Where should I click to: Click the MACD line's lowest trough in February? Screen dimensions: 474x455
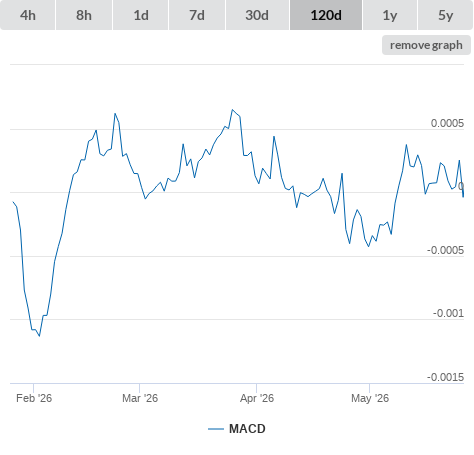(x=39, y=336)
